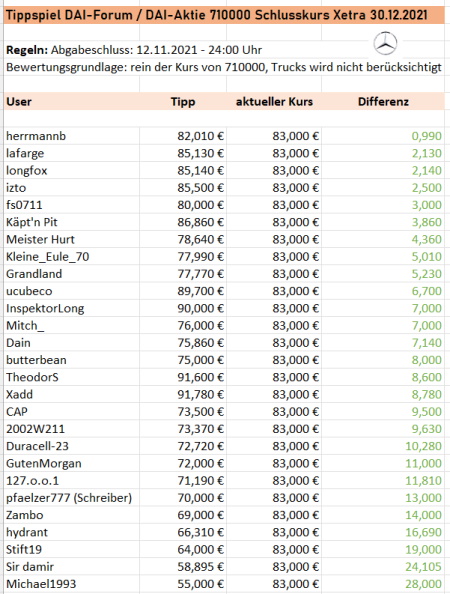450x594 pixels.
Task: Select the user cell 'Kleine_Eule_70'
Action: pyautogui.click(x=48, y=257)
